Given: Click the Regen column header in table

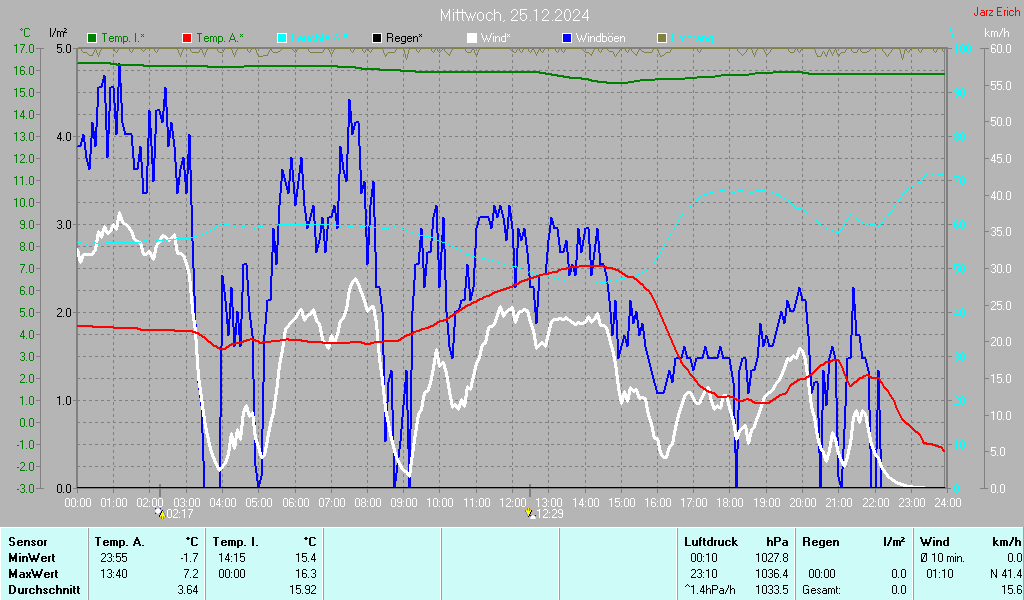Looking at the screenshot, I should (x=821, y=542).
